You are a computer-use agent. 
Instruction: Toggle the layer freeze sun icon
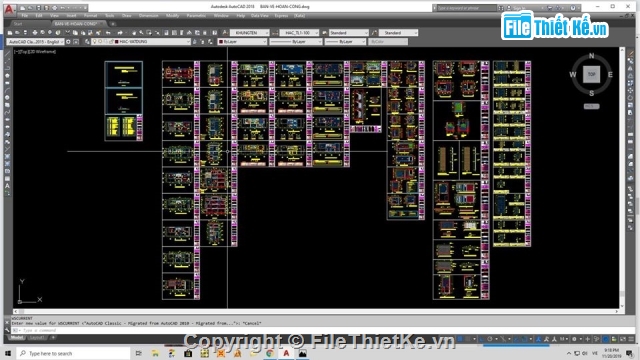(100, 42)
